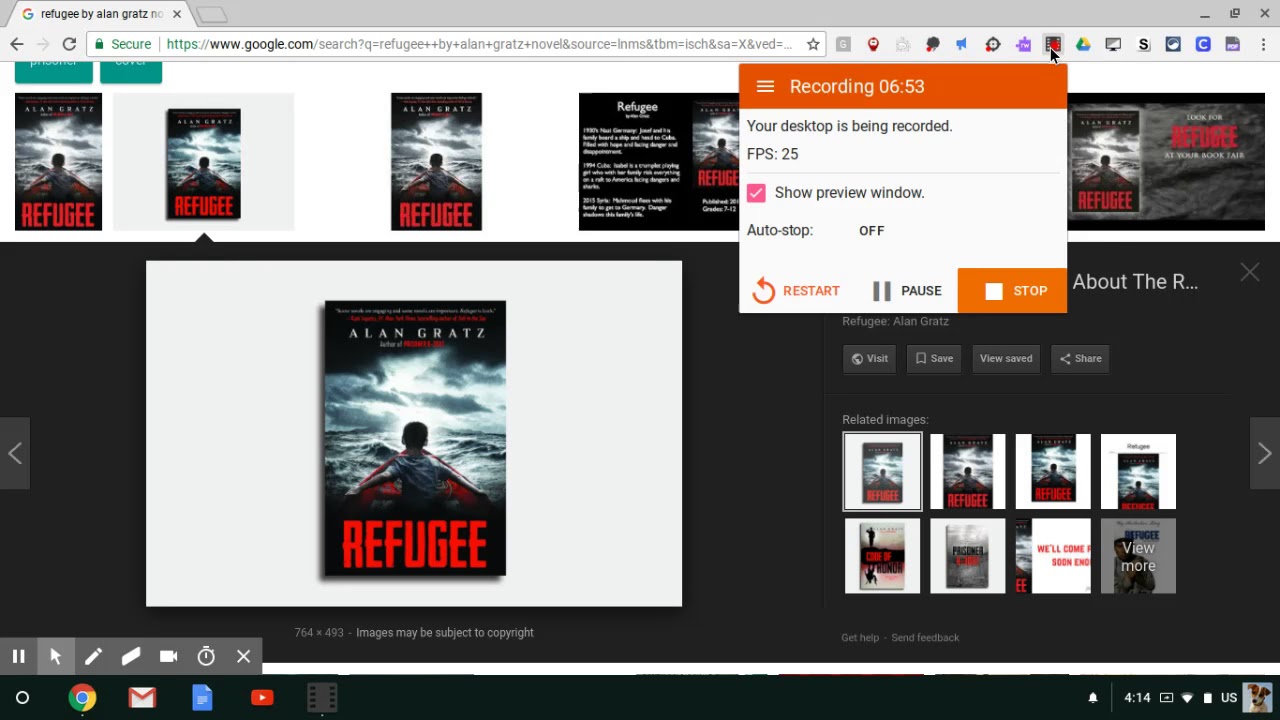1280x720 pixels.
Task: Share the Refugee image
Action: click(x=1080, y=358)
